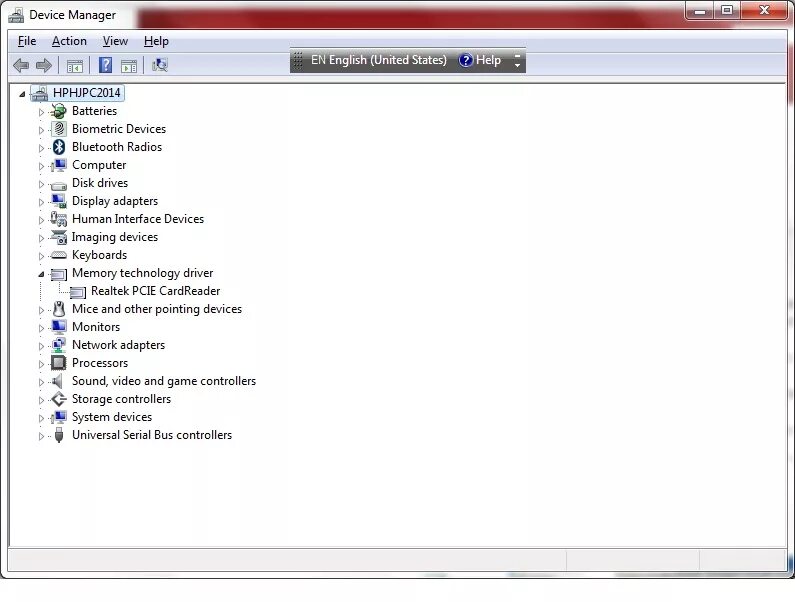Click the blue question mark Help toolbar icon
The height and width of the screenshot is (602, 795).
click(105, 65)
